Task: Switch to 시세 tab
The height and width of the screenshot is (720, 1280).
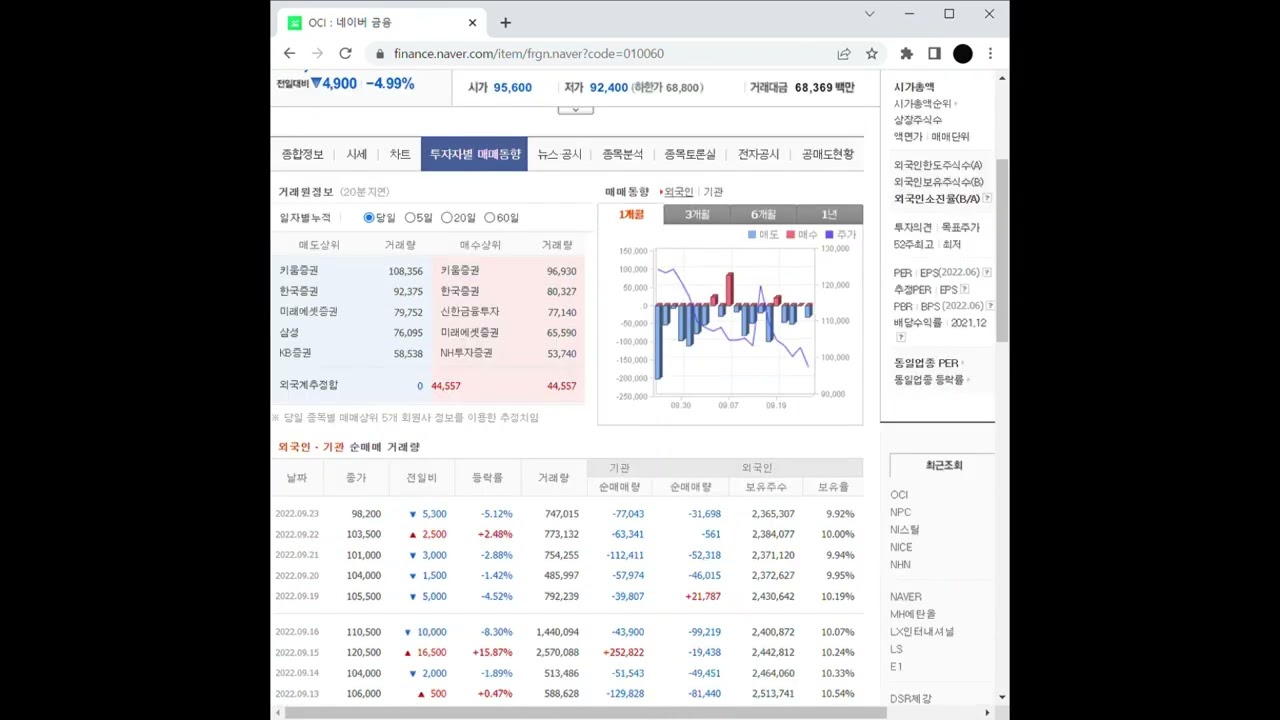Action: [357, 154]
